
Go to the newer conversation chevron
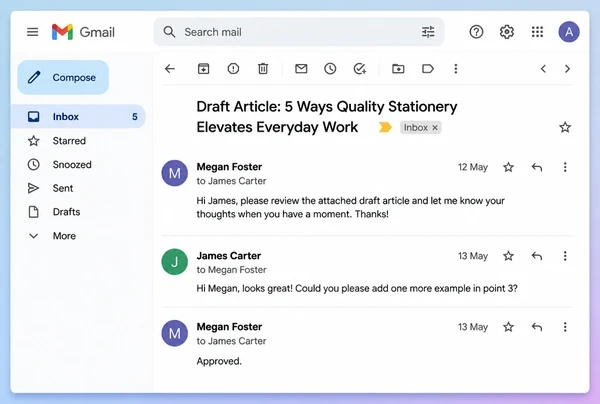[543, 69]
